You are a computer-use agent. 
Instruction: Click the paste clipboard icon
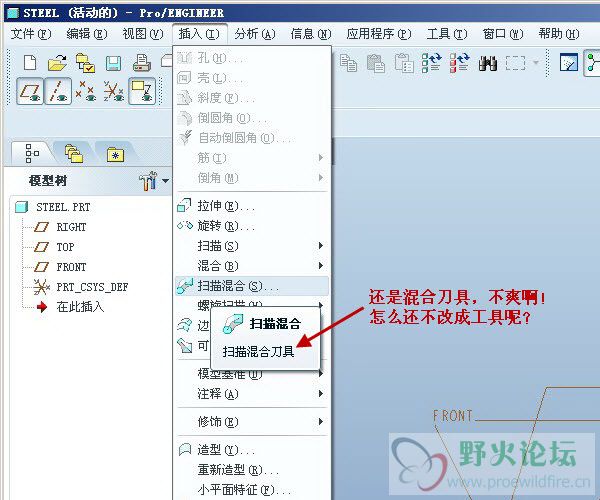(376, 63)
